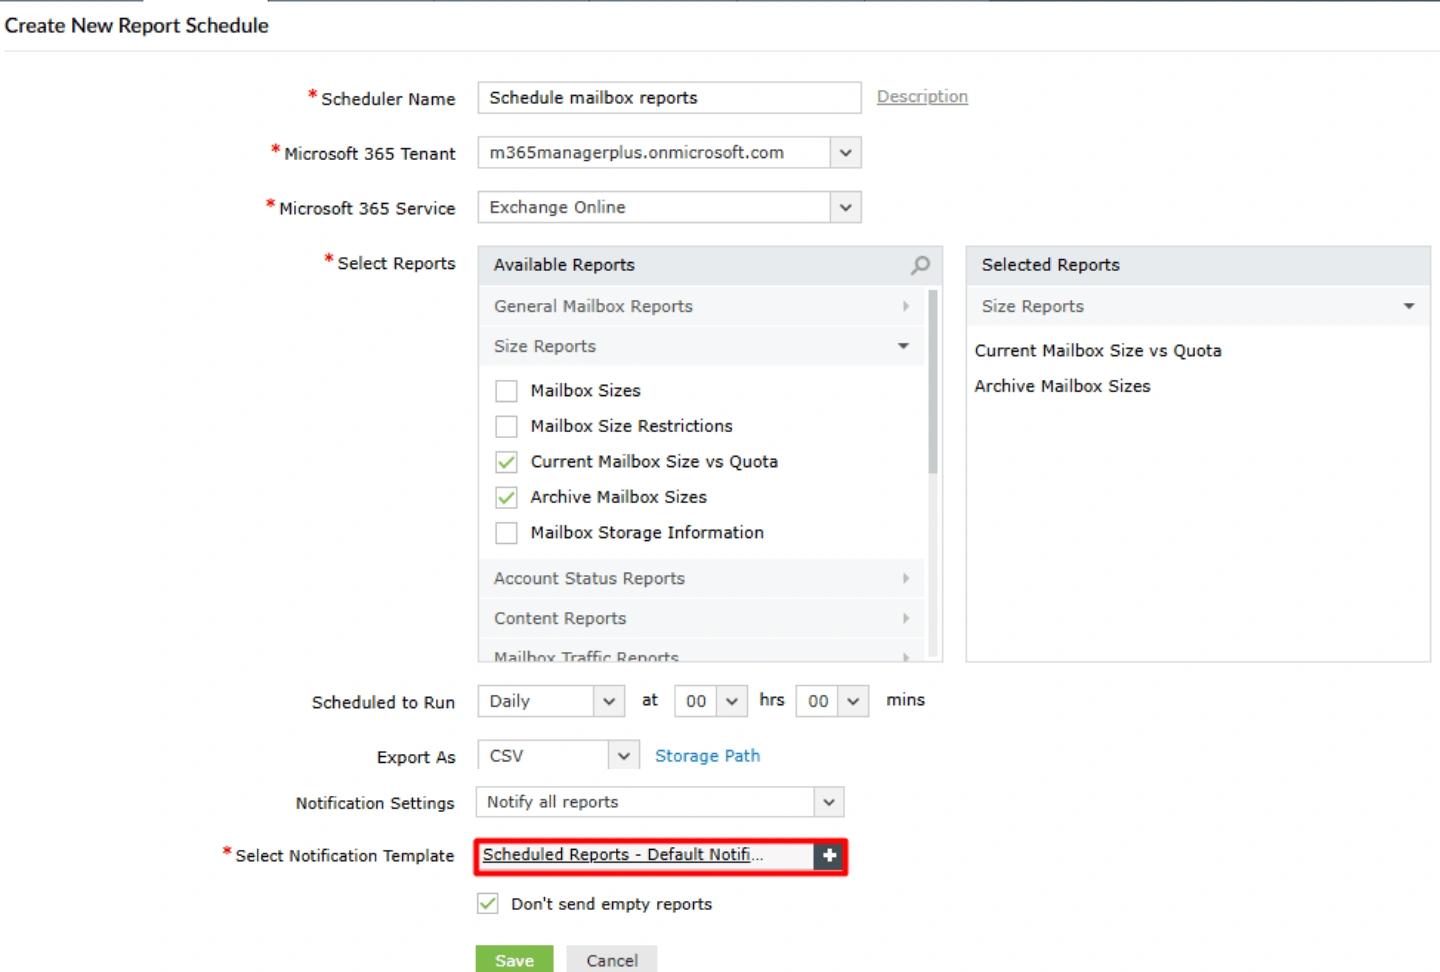The image size is (1440, 972).
Task: Open the Microsoft 365 Tenant dropdown
Action: pyautogui.click(x=845, y=152)
